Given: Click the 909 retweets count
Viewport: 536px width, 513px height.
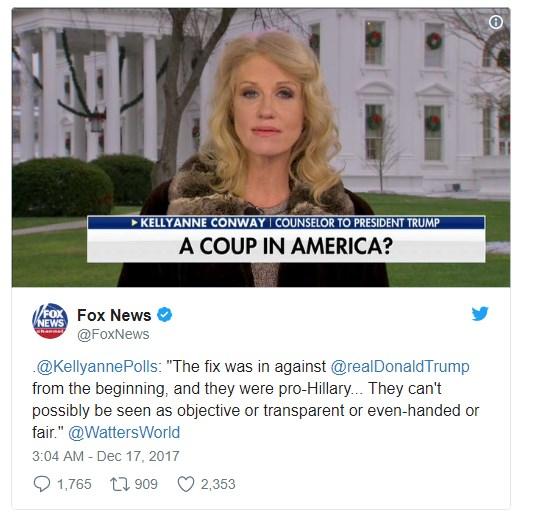Looking at the screenshot, I should [x=146, y=484].
